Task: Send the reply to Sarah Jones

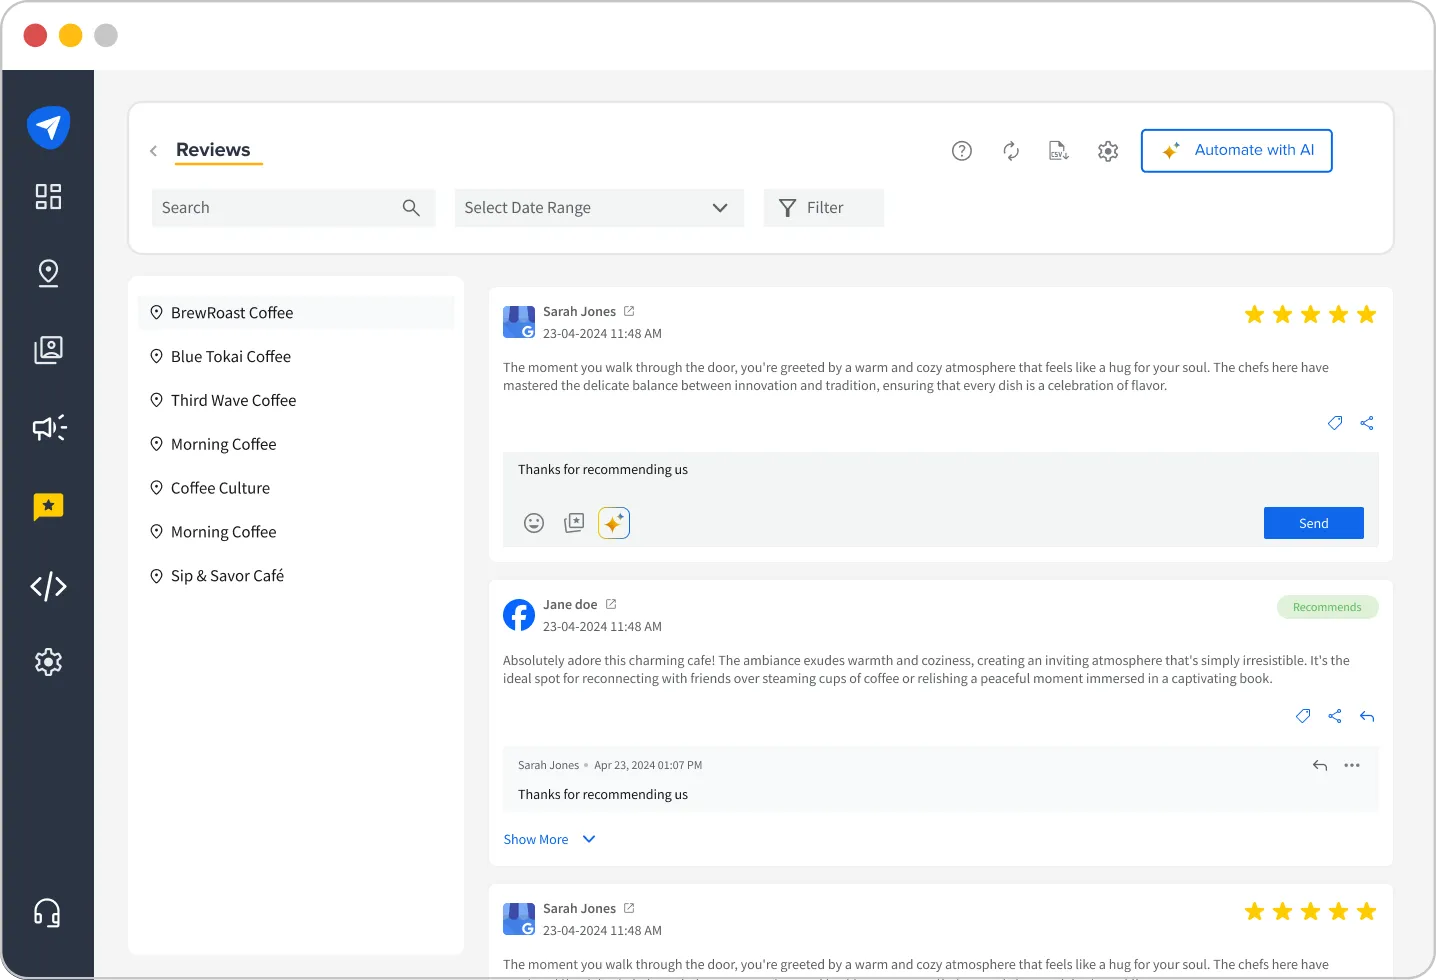Action: click(x=1313, y=522)
